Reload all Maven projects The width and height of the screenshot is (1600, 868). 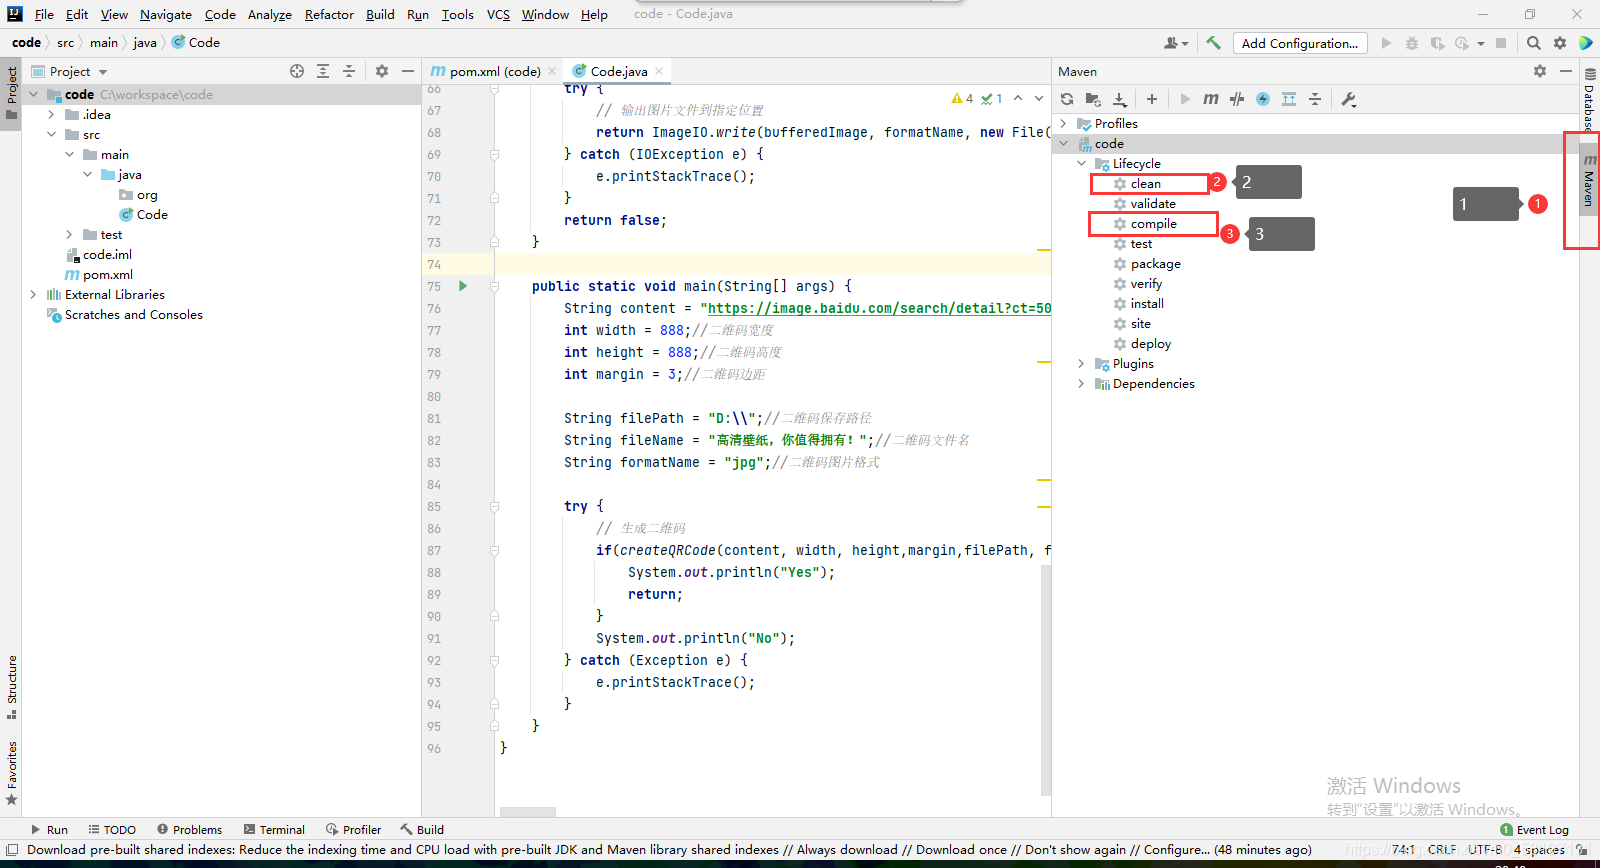tap(1067, 99)
